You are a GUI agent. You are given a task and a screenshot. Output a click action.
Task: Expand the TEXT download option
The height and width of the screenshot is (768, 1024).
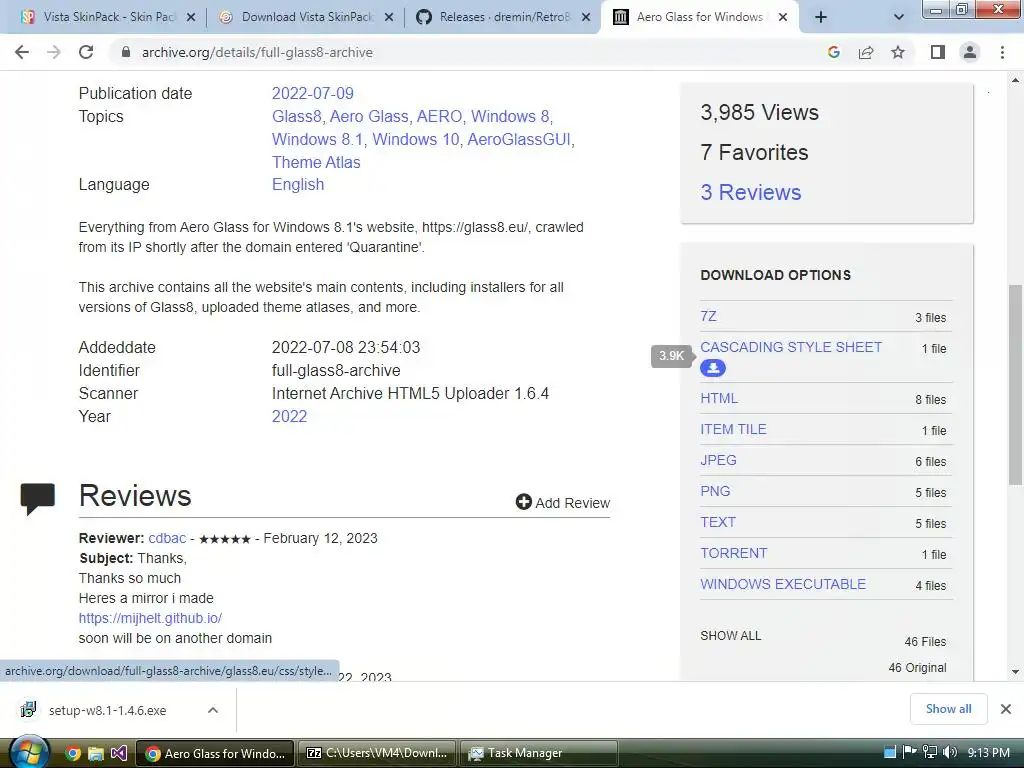[x=718, y=522]
